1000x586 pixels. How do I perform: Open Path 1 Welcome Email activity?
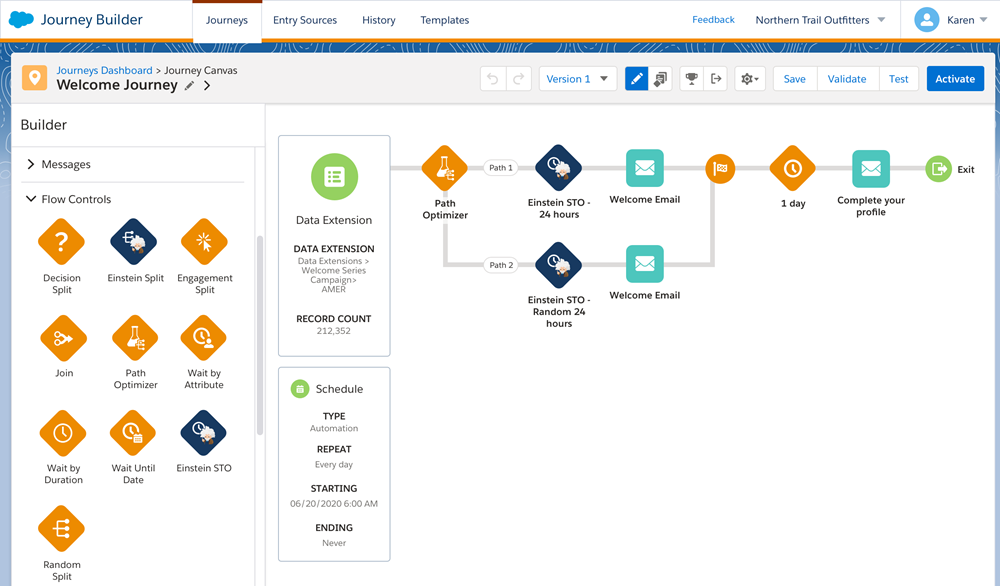645,168
